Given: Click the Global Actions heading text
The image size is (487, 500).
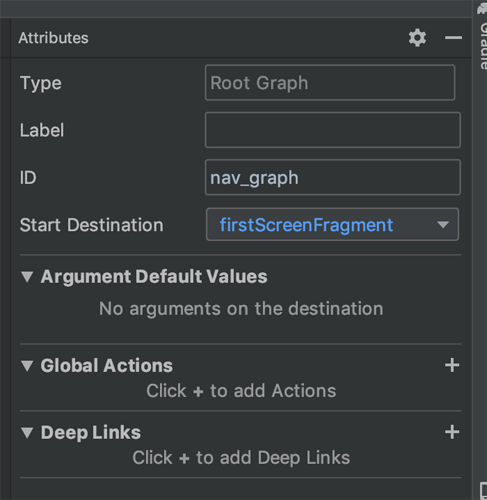Looking at the screenshot, I should click(x=107, y=365).
